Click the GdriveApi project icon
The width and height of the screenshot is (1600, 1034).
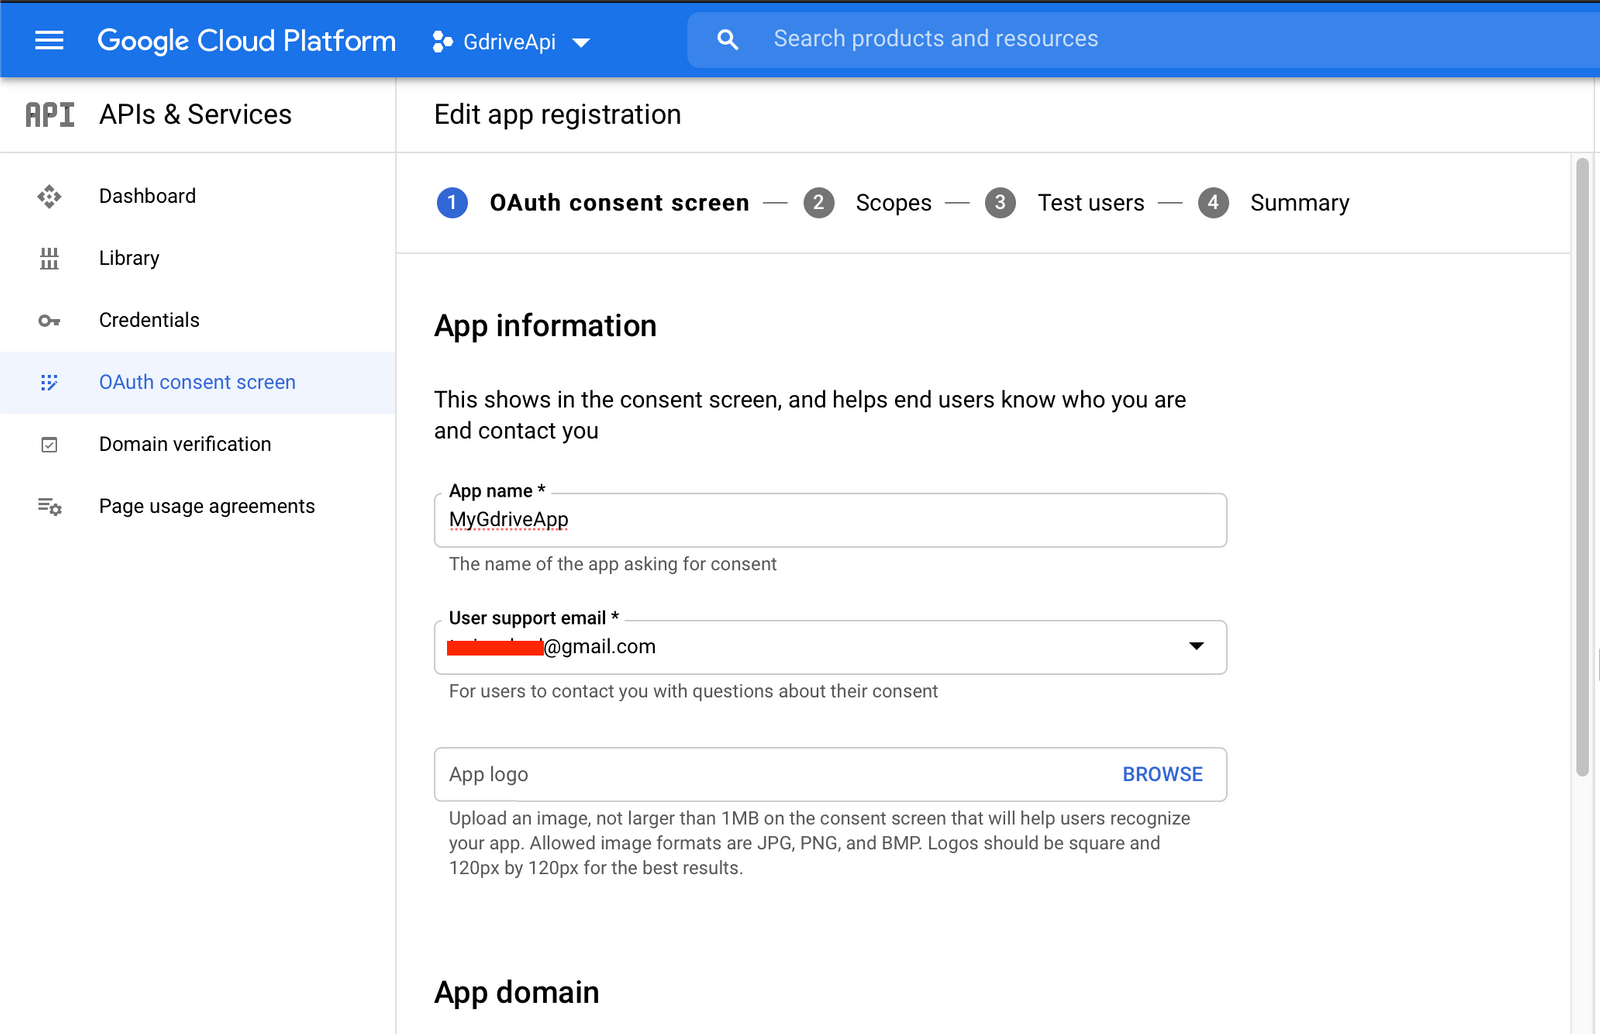[x=442, y=41]
